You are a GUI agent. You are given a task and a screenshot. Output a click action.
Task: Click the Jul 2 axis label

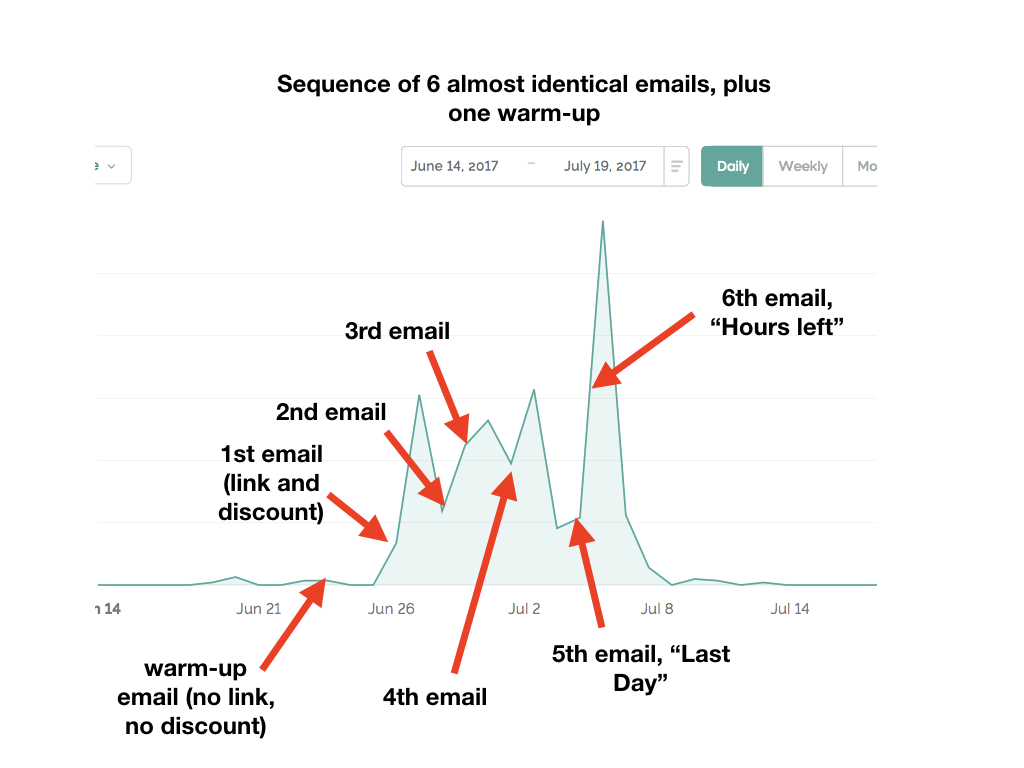[524, 608]
